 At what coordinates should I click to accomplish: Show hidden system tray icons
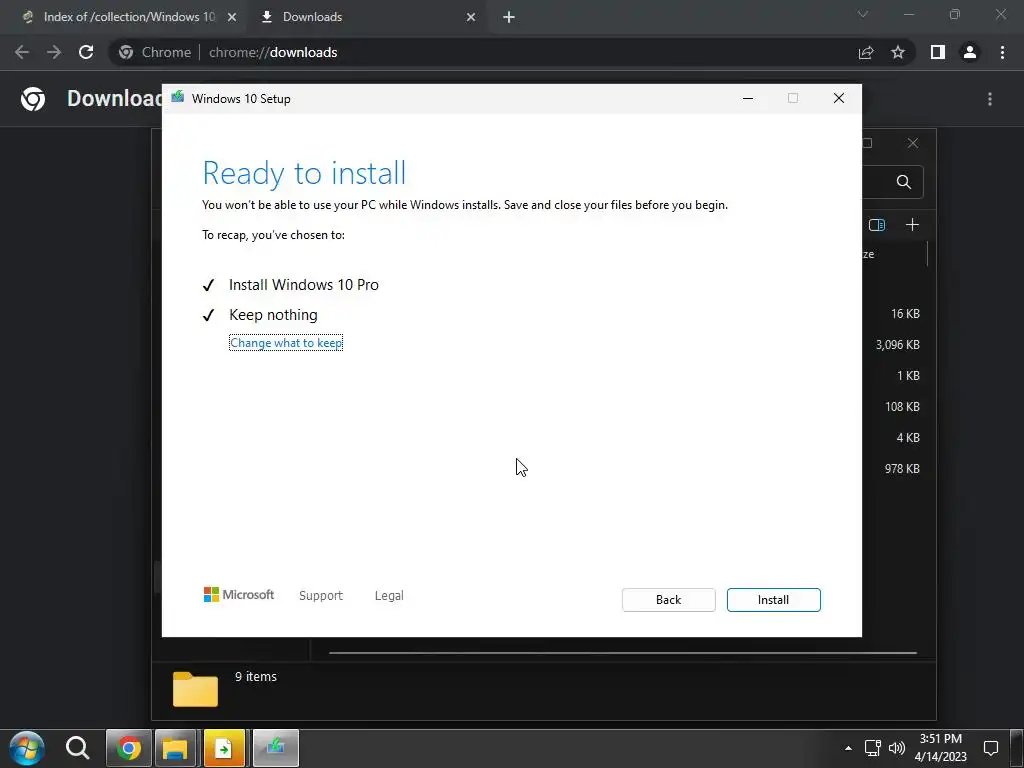848,748
